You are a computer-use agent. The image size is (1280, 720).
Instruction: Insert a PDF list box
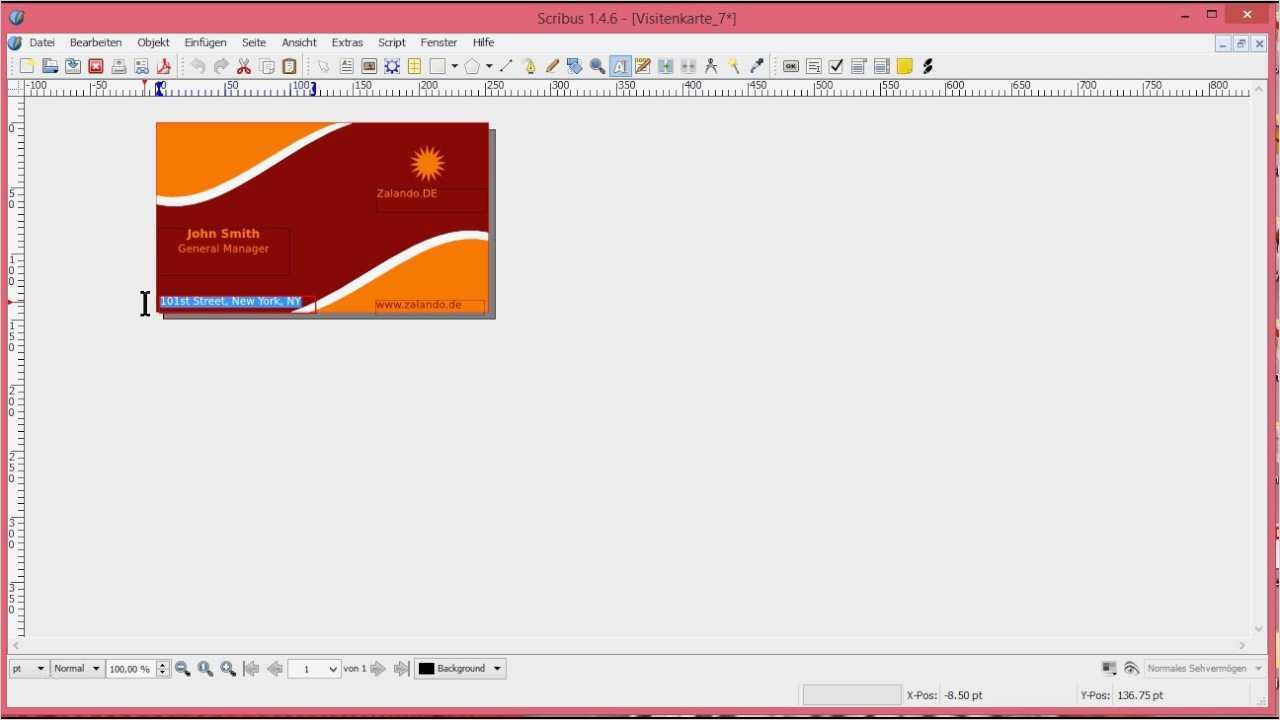coord(882,66)
